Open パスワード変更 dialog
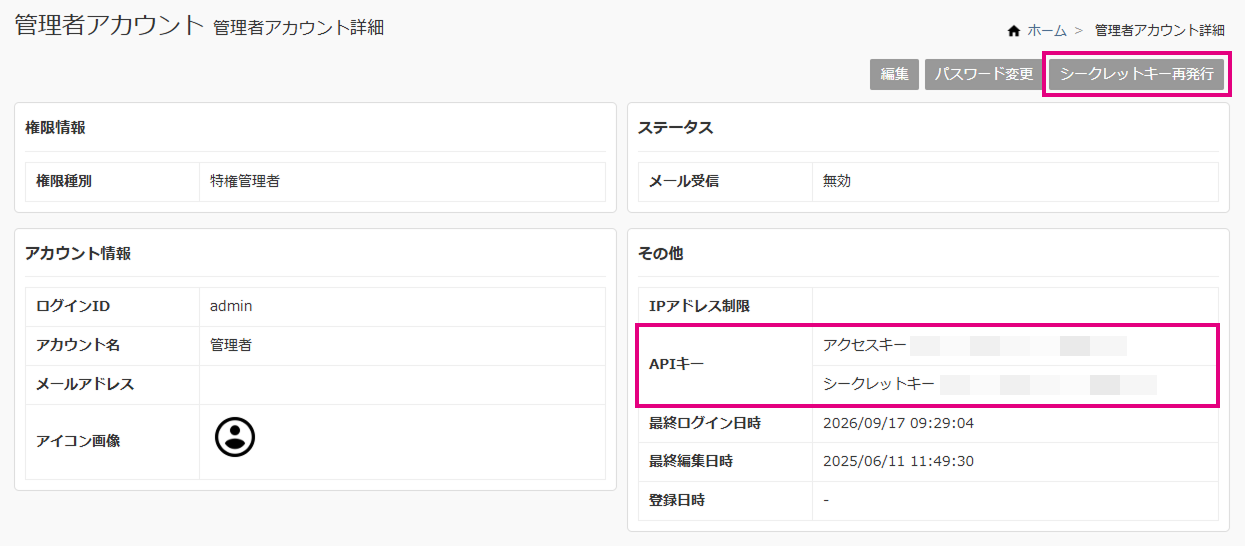Screen dimensions: 1245x546 click(x=985, y=75)
